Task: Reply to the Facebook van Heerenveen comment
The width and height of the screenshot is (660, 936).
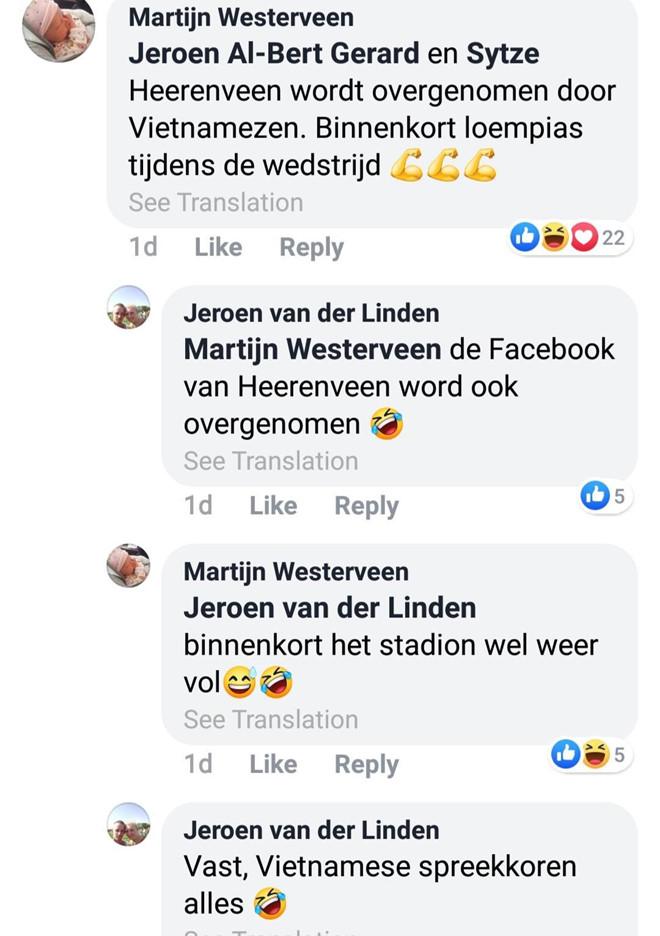Action: pos(366,506)
